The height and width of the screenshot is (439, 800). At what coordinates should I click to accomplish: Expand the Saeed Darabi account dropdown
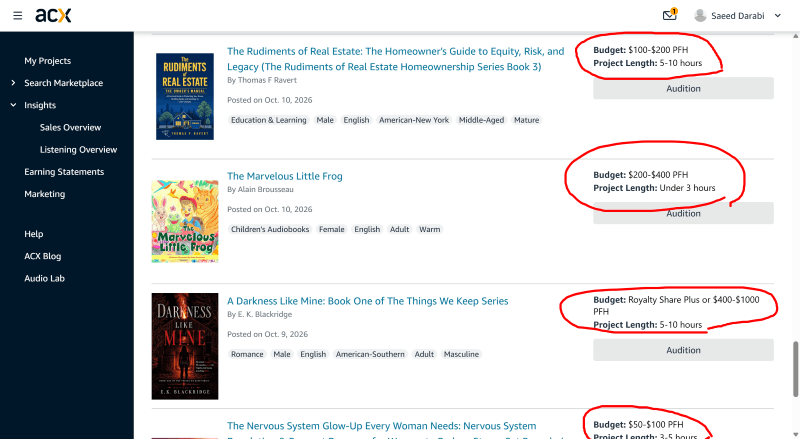pos(778,15)
